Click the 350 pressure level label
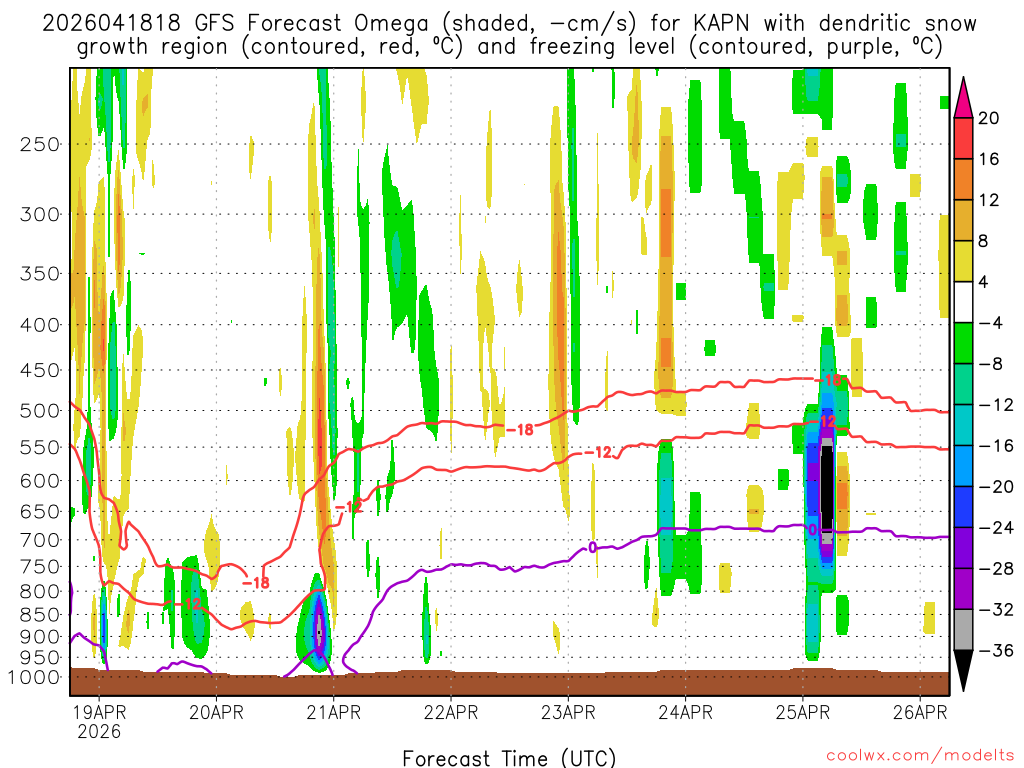1024x768 pixels. coord(40,273)
